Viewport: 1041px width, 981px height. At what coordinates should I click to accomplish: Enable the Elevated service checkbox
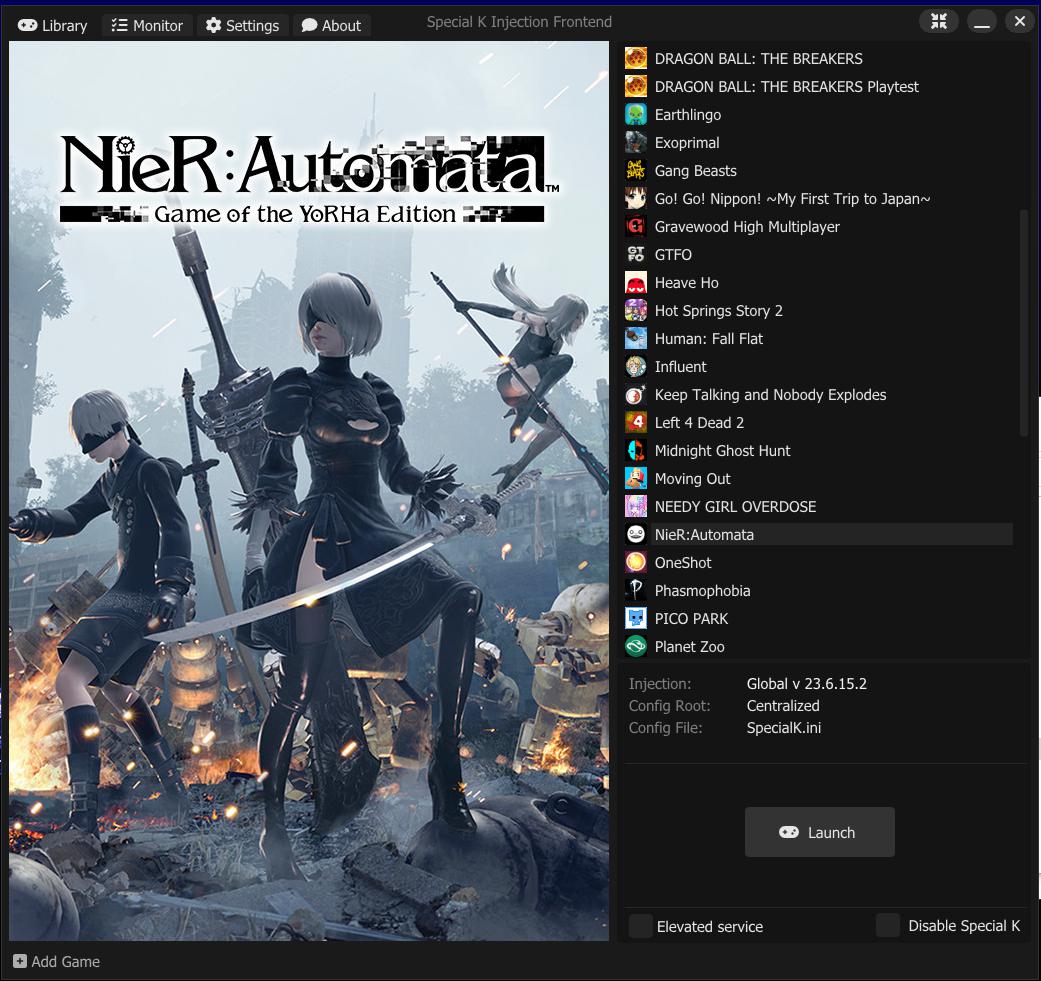pyautogui.click(x=641, y=925)
